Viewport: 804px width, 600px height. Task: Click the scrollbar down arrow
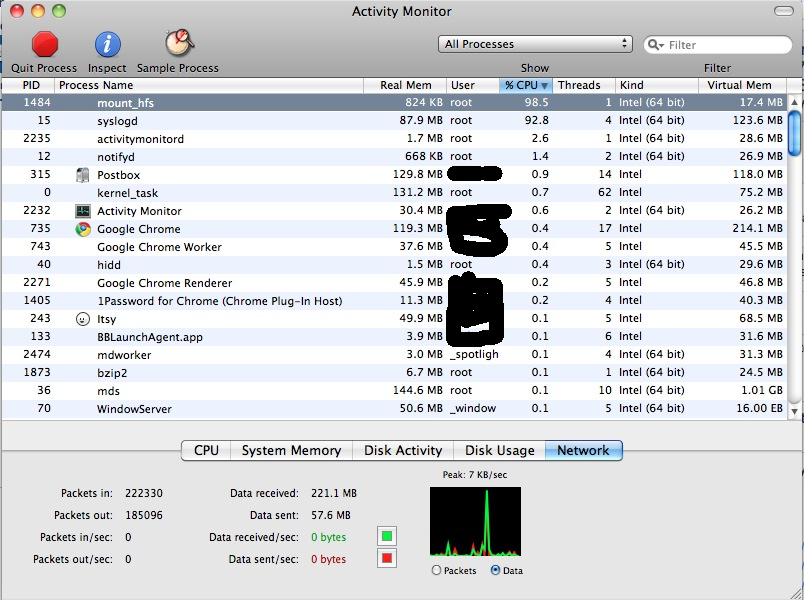coord(794,411)
